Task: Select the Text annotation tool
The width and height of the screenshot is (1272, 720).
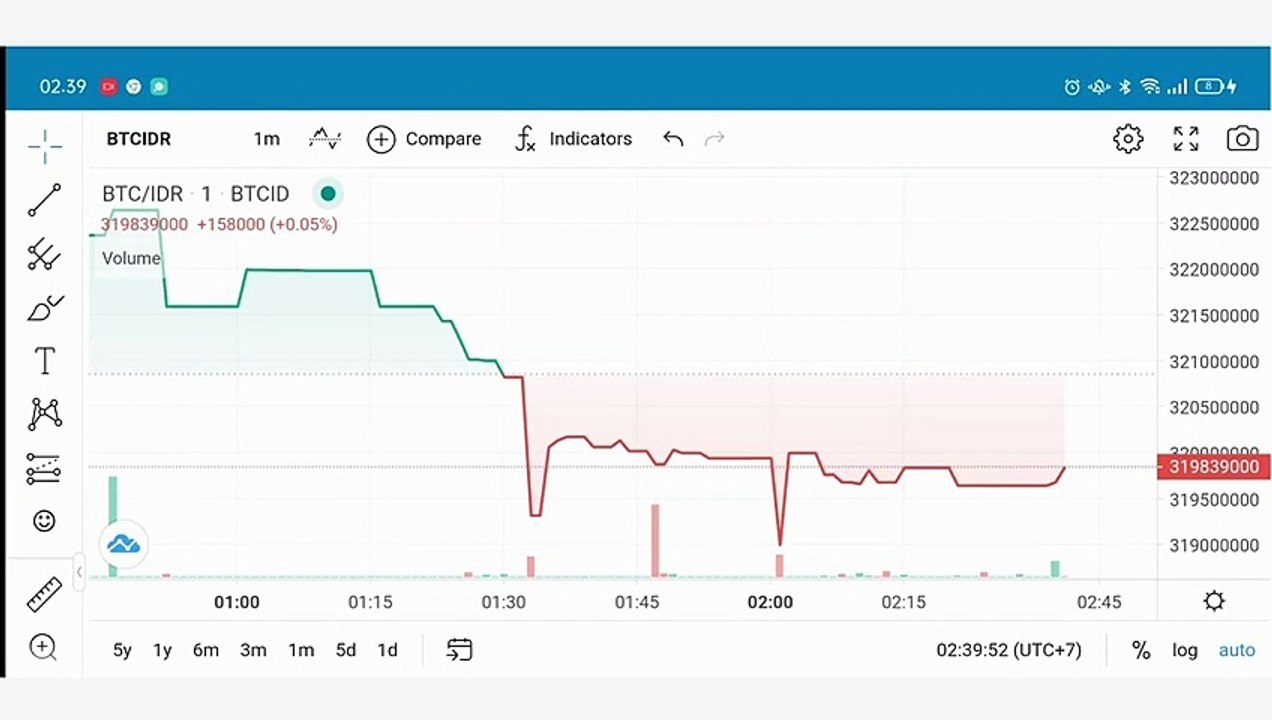Action: 44,361
